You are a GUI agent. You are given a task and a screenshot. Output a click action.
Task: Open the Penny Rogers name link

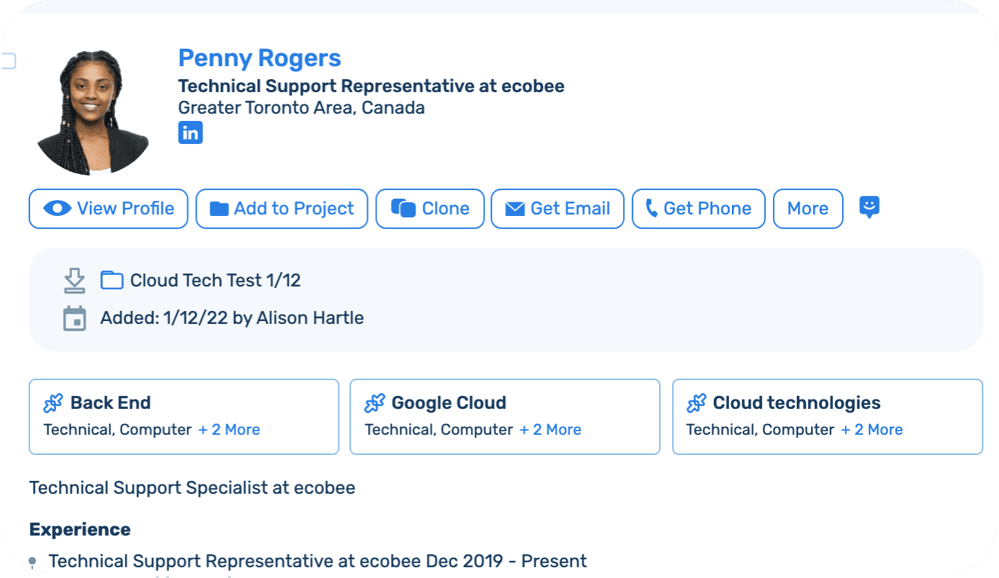point(259,59)
